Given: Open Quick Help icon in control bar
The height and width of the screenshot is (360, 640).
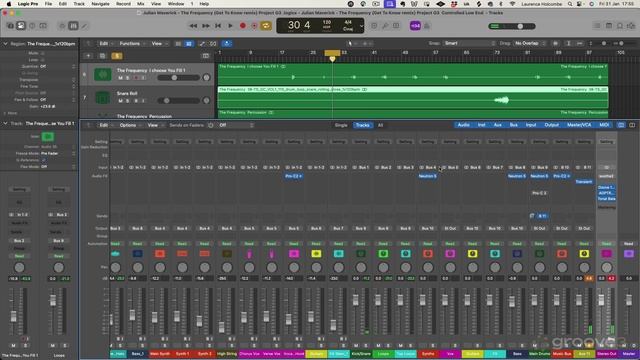Looking at the screenshot, I should (x=32, y=26).
